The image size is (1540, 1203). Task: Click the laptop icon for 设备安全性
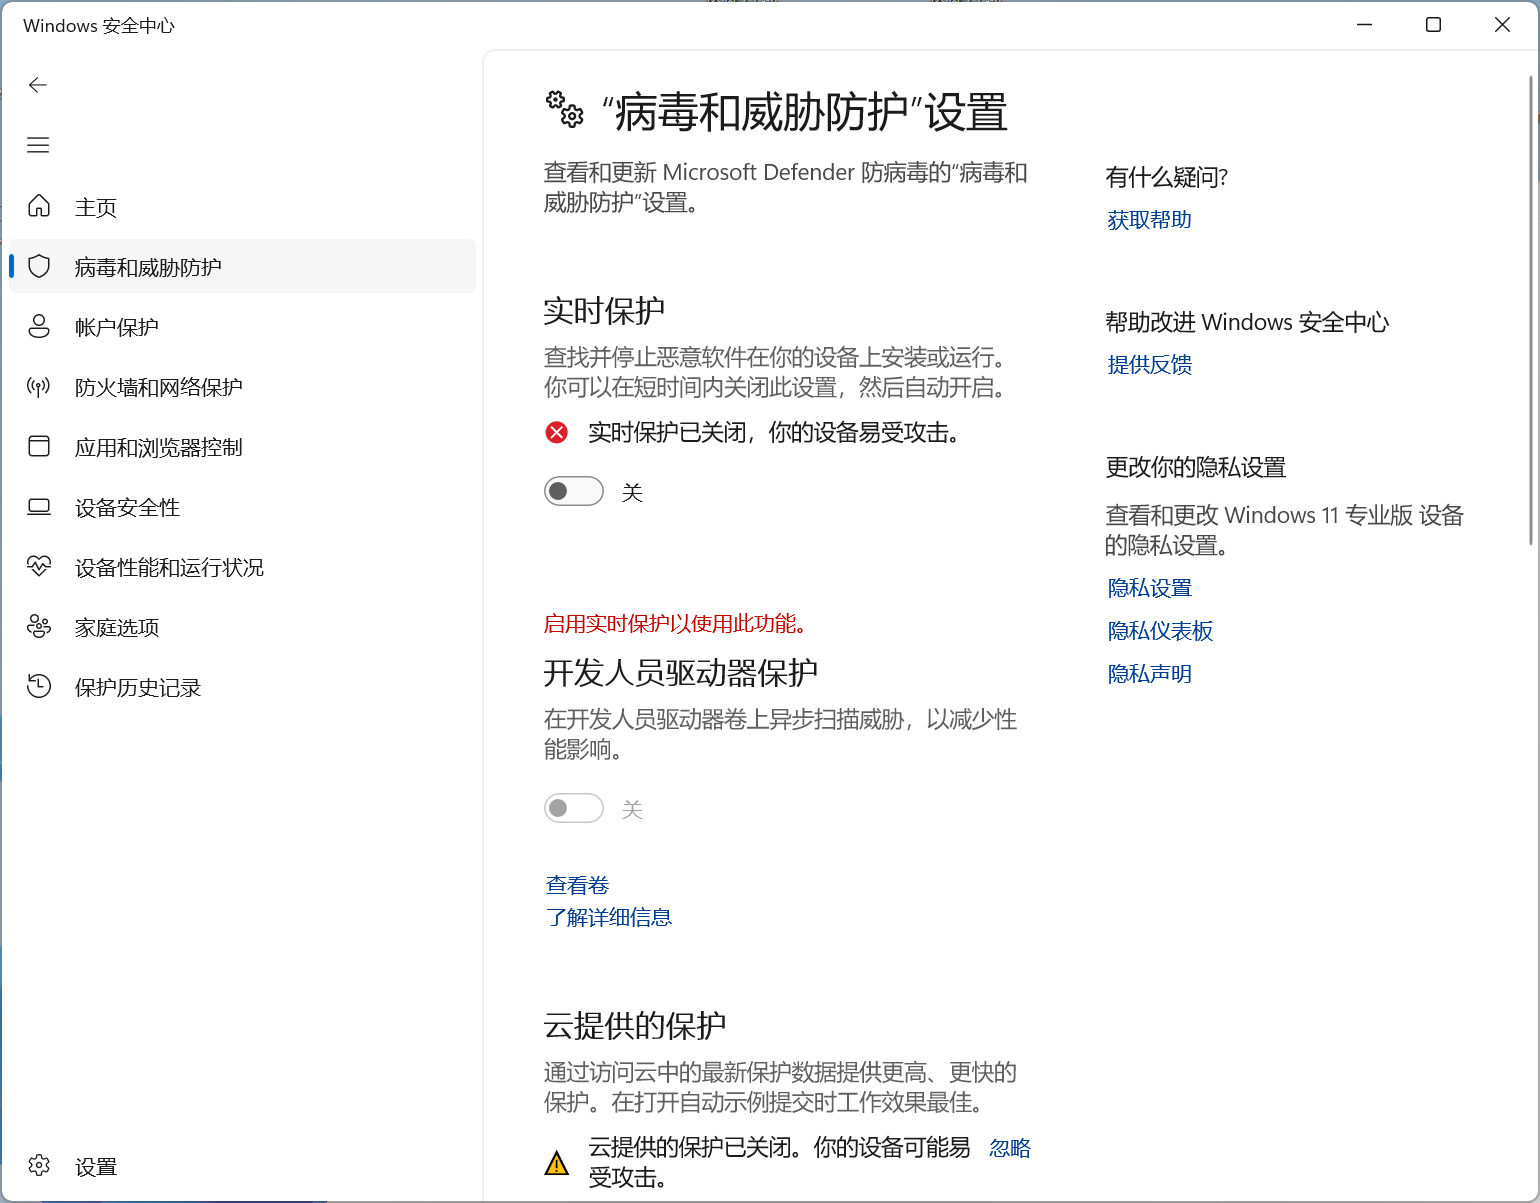point(39,506)
